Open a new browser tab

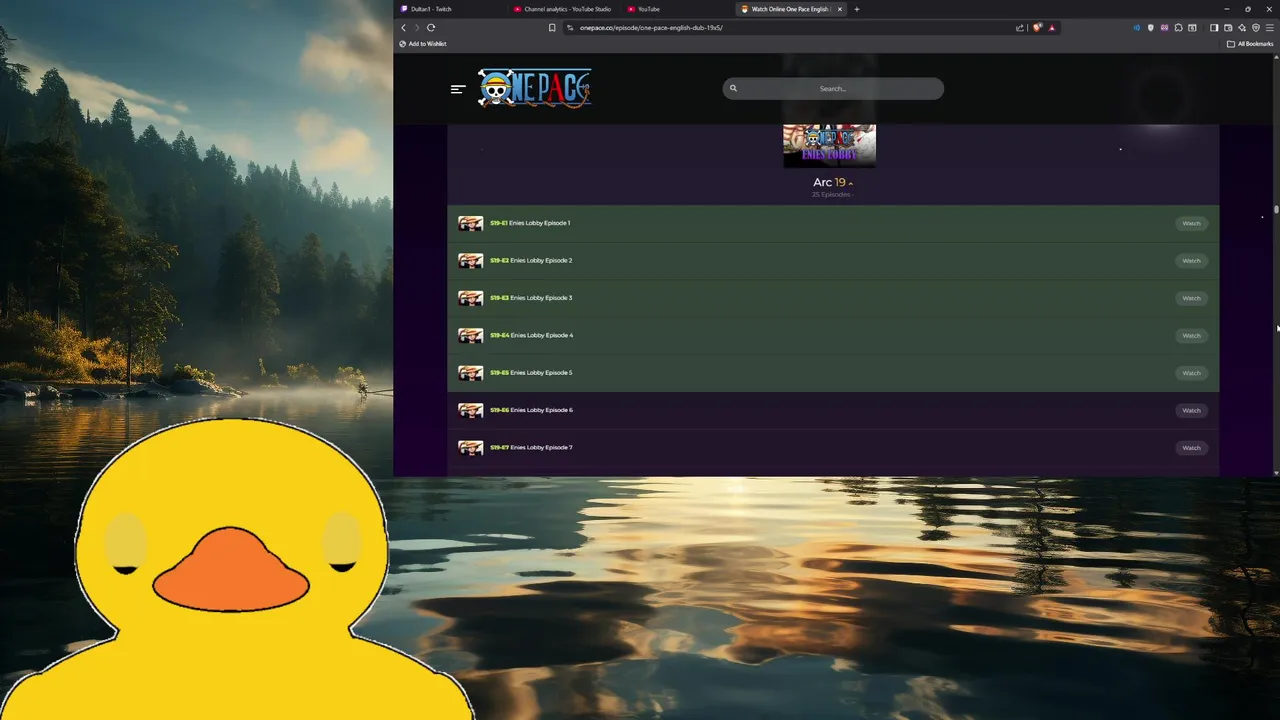tap(857, 9)
